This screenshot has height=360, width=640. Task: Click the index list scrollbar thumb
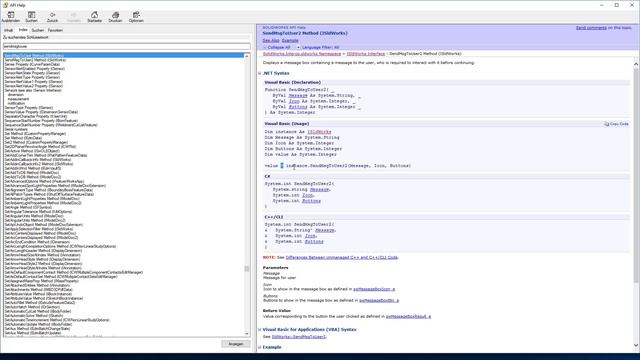coord(247,269)
